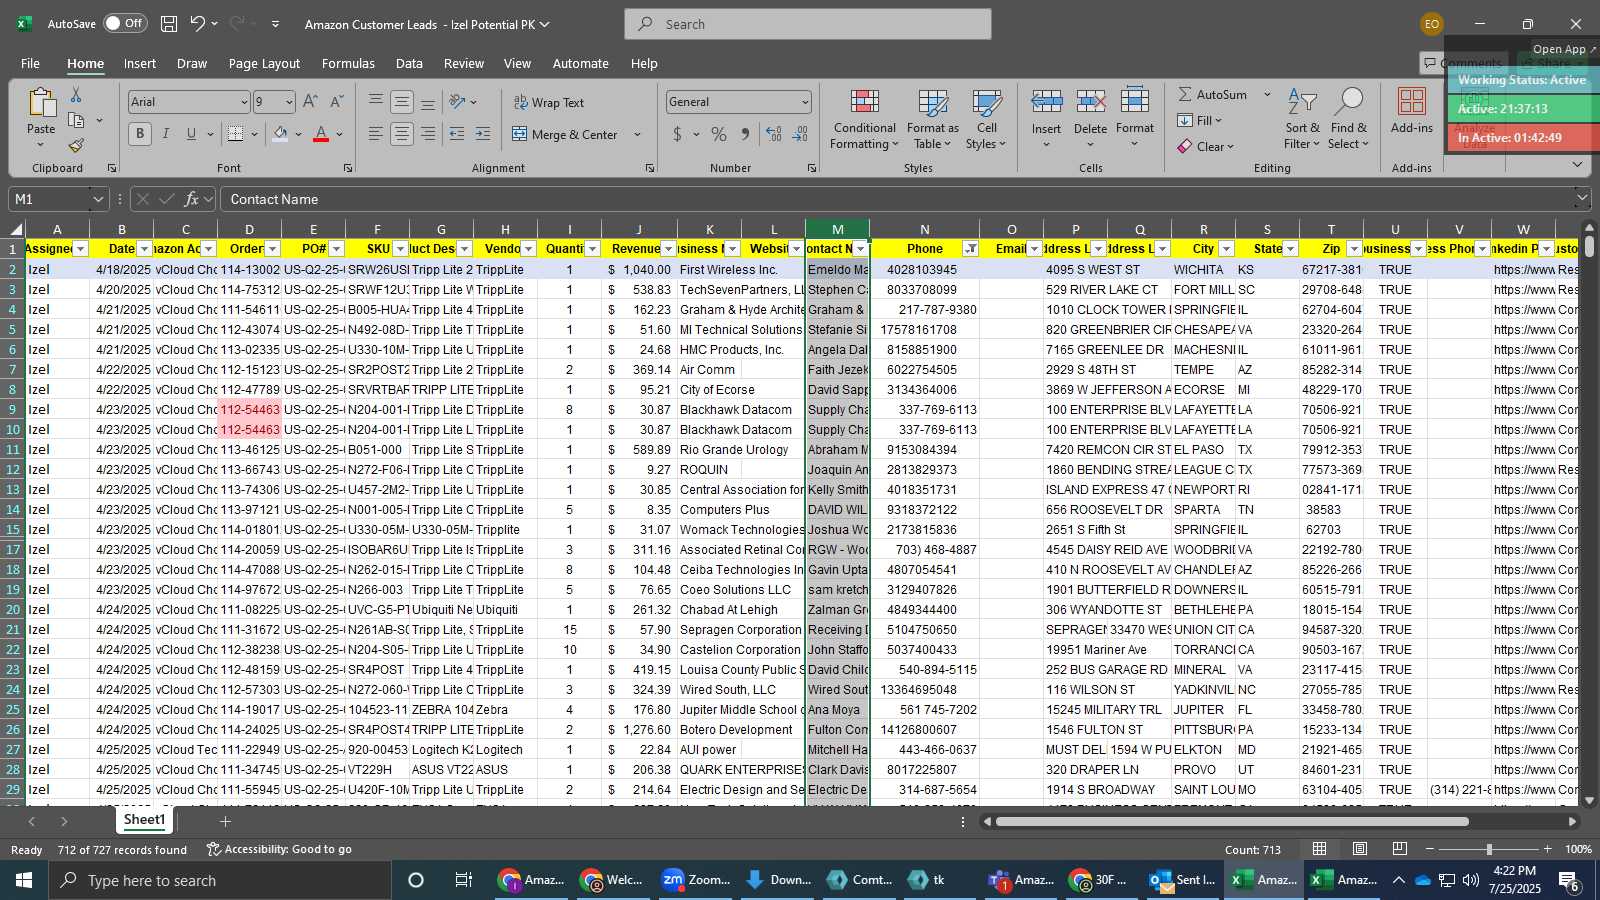The width and height of the screenshot is (1600, 900).
Task: Toggle Underline formatting
Action: pyautogui.click(x=191, y=133)
